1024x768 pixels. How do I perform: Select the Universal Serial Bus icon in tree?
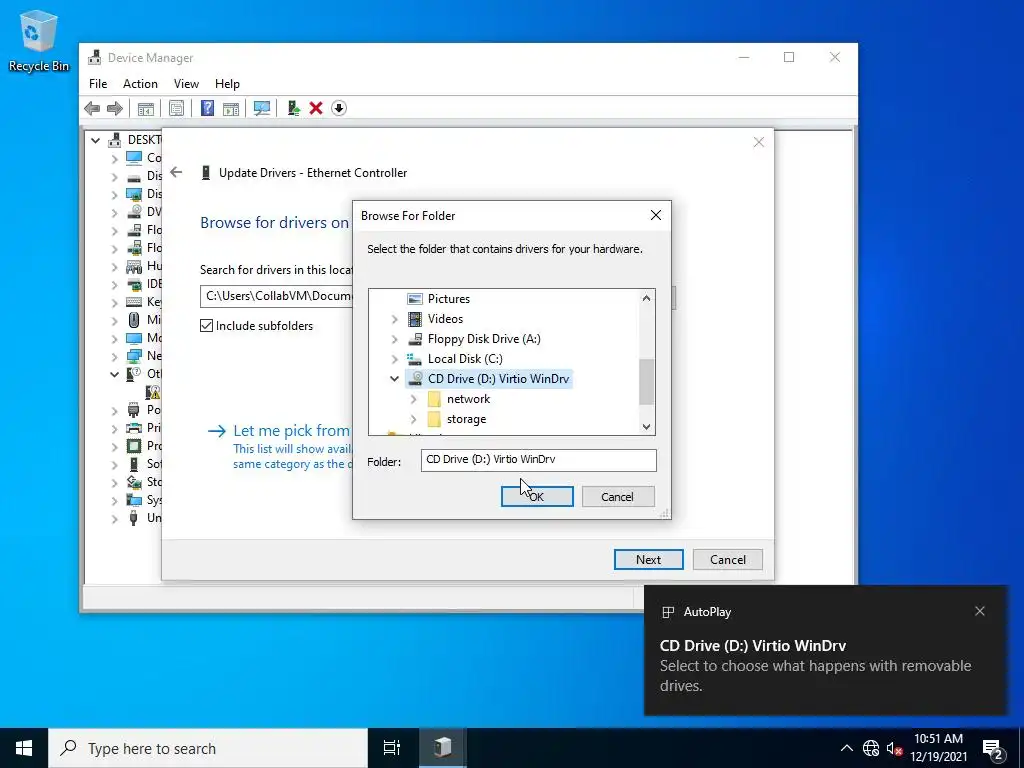134,518
